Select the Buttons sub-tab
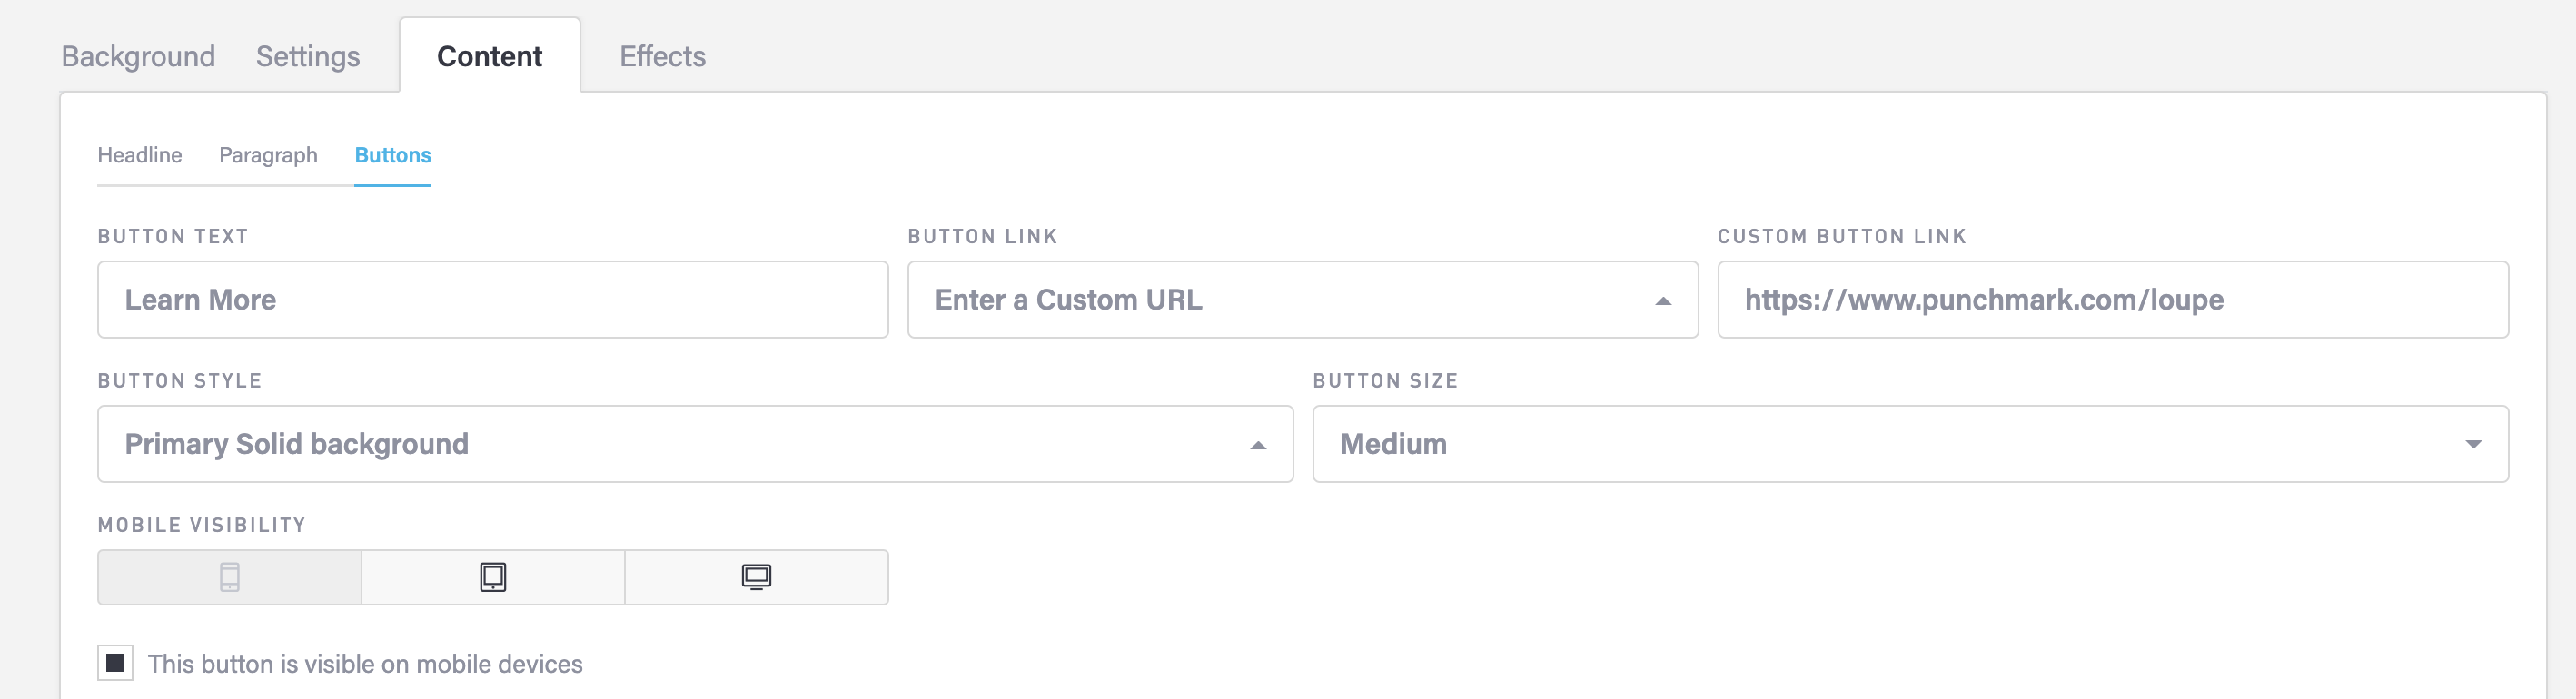Image resolution: width=2576 pixels, height=699 pixels. point(393,155)
